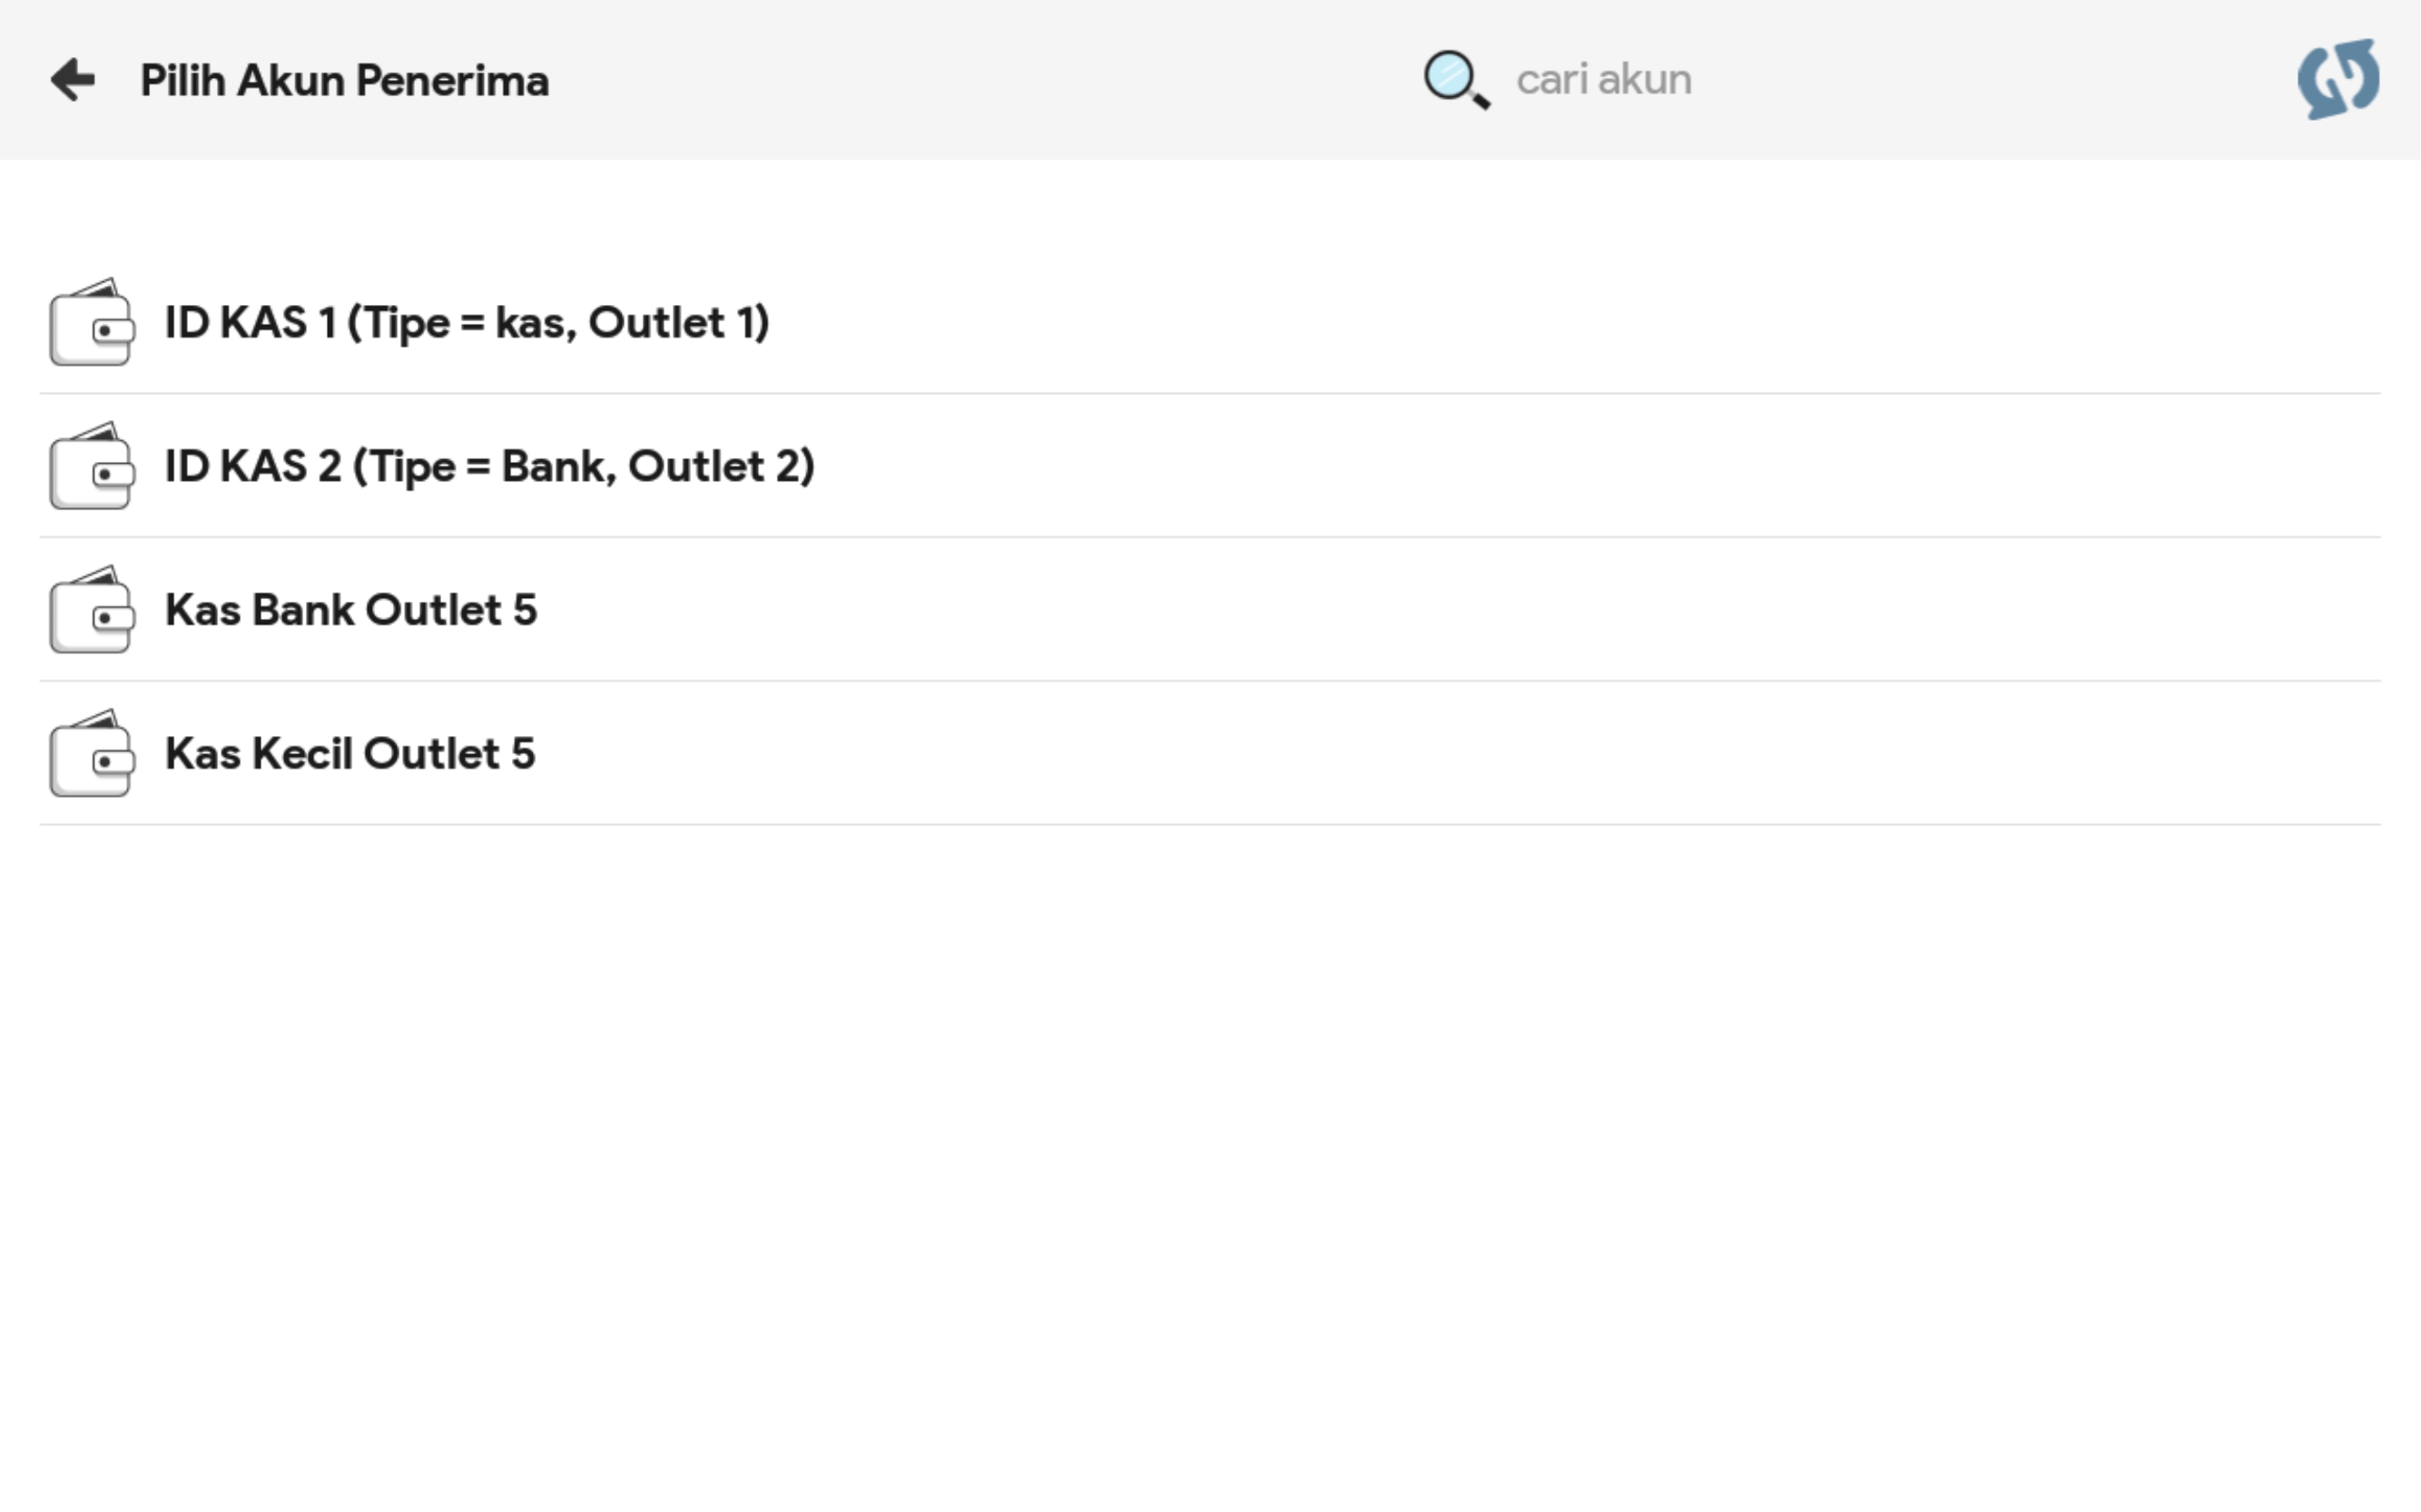Image resolution: width=2421 pixels, height=1512 pixels.
Task: Click the magnifying glass search icon
Action: tap(1455, 80)
